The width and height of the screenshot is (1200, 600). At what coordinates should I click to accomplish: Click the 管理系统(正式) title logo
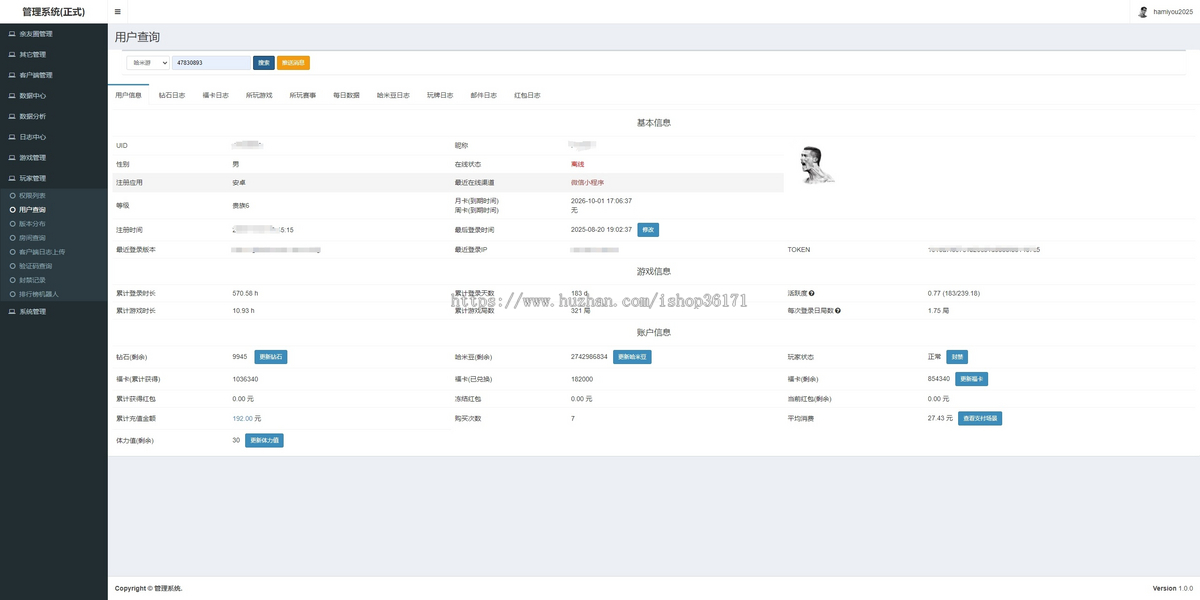pos(54,12)
